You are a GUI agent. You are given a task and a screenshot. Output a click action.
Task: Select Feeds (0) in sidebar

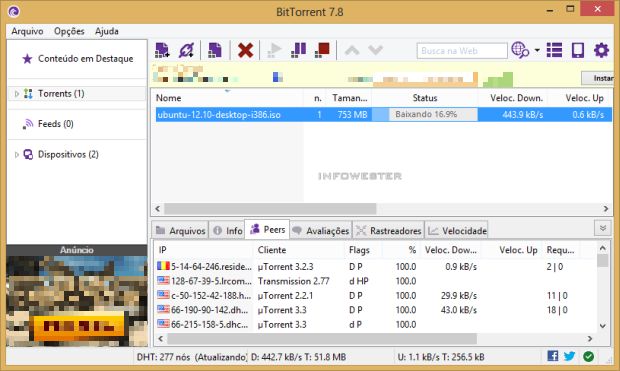55,124
